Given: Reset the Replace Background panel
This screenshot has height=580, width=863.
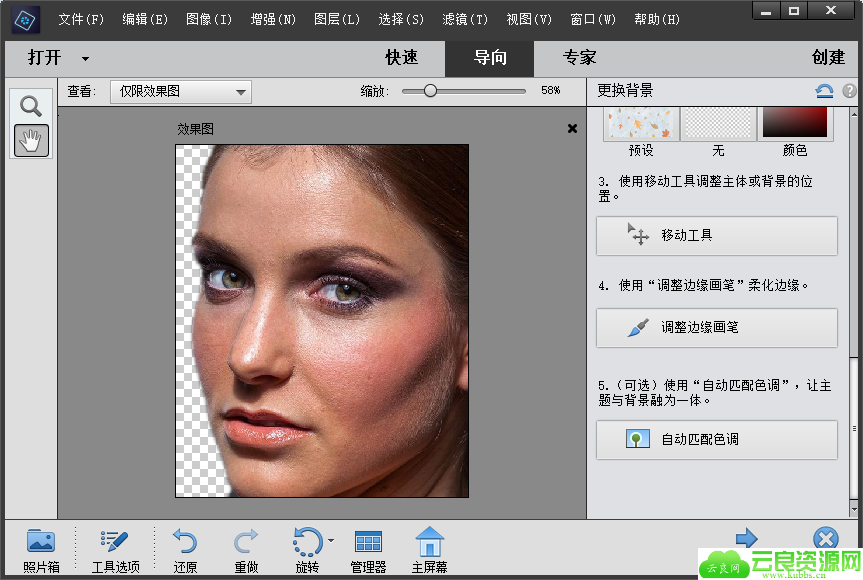Looking at the screenshot, I should click(x=824, y=91).
